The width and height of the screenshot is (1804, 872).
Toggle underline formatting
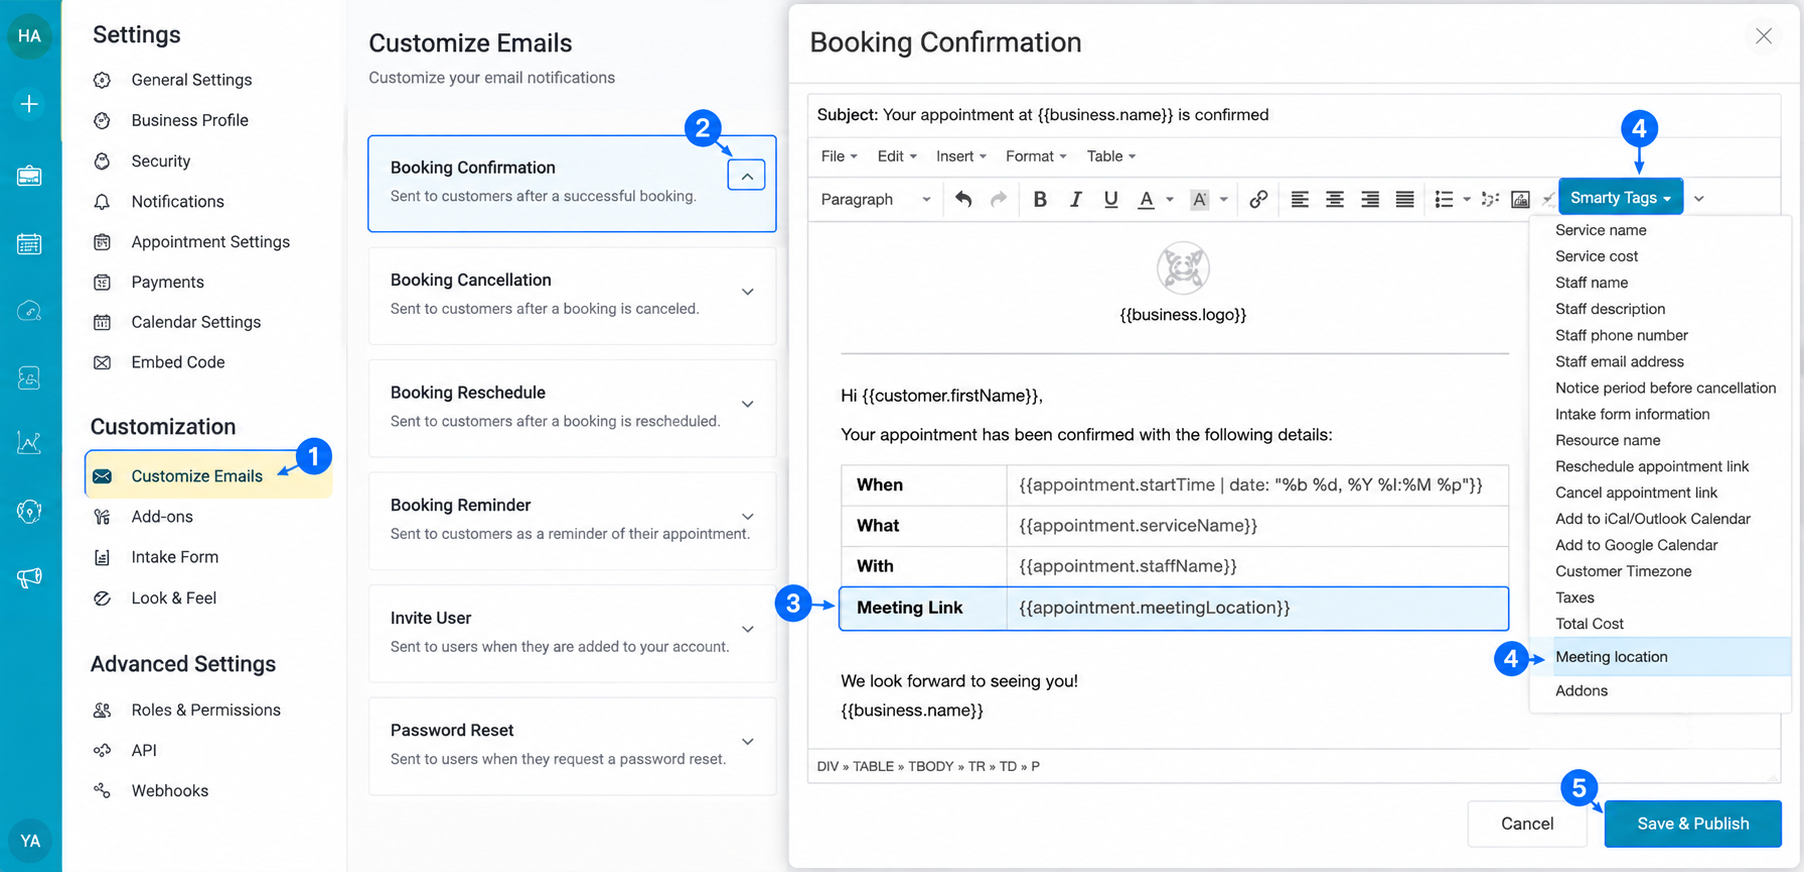click(x=1111, y=199)
